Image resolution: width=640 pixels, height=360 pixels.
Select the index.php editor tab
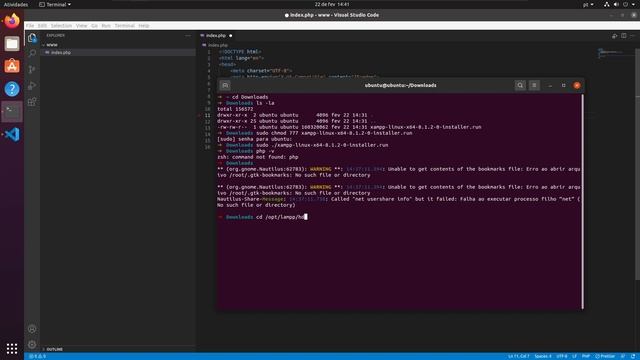click(x=216, y=36)
